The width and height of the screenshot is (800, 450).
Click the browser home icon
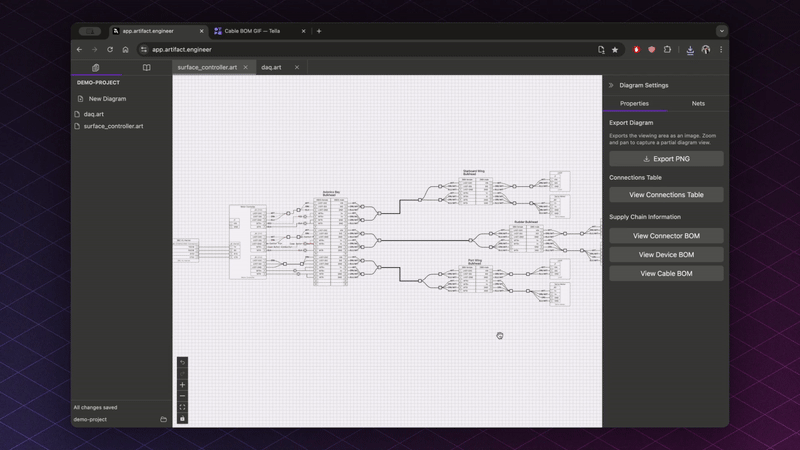pyautogui.click(x=126, y=49)
